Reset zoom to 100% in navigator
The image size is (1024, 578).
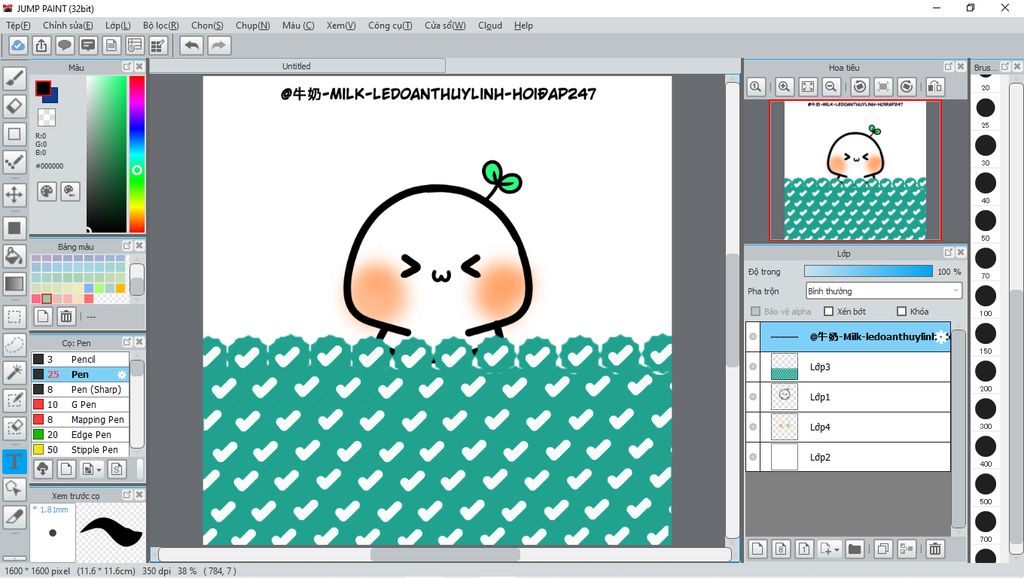[x=756, y=86]
